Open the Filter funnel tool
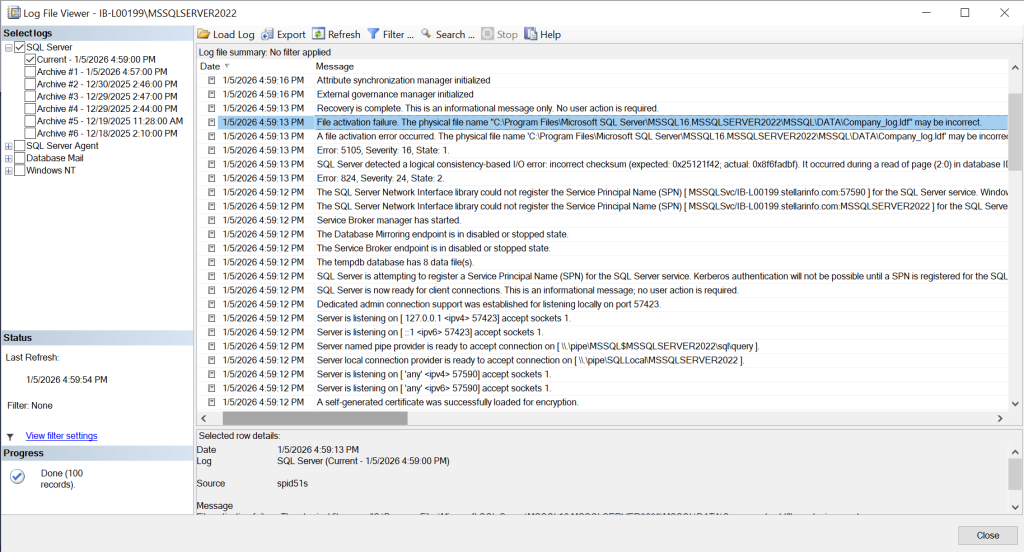The image size is (1024, 552). (374, 34)
